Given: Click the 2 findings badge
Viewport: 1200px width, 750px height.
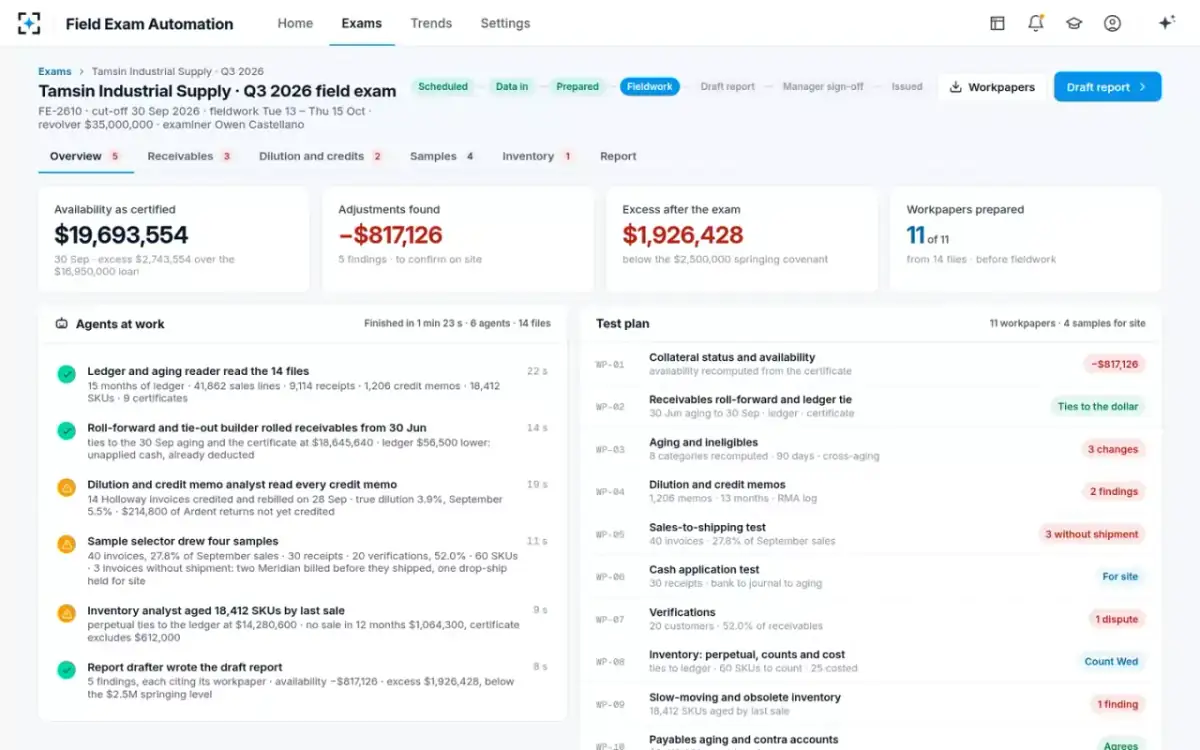Looking at the screenshot, I should click(x=1113, y=492).
